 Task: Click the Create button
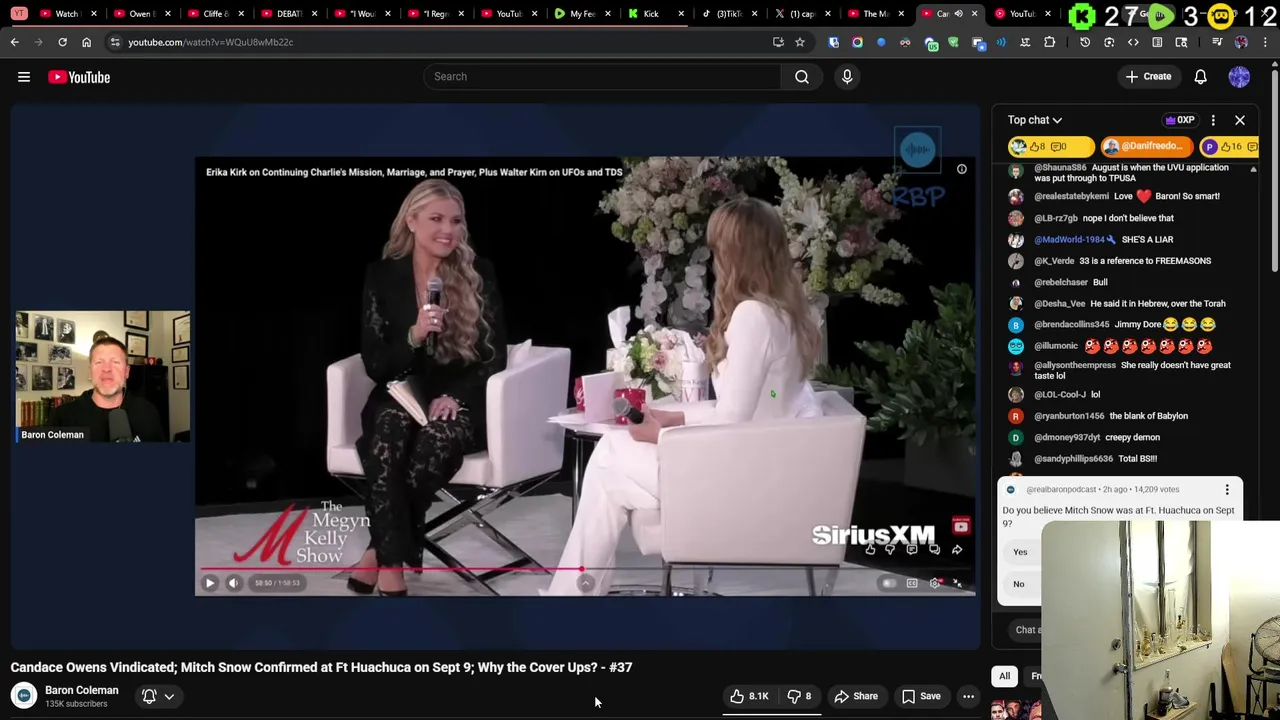[1148, 77]
